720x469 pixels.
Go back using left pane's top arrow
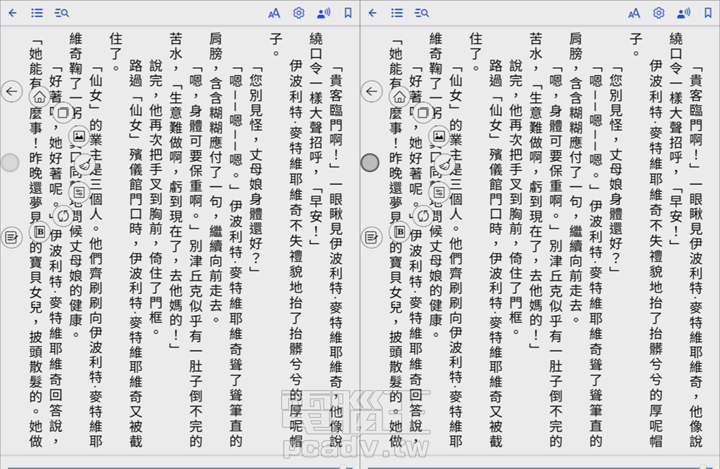(12, 13)
